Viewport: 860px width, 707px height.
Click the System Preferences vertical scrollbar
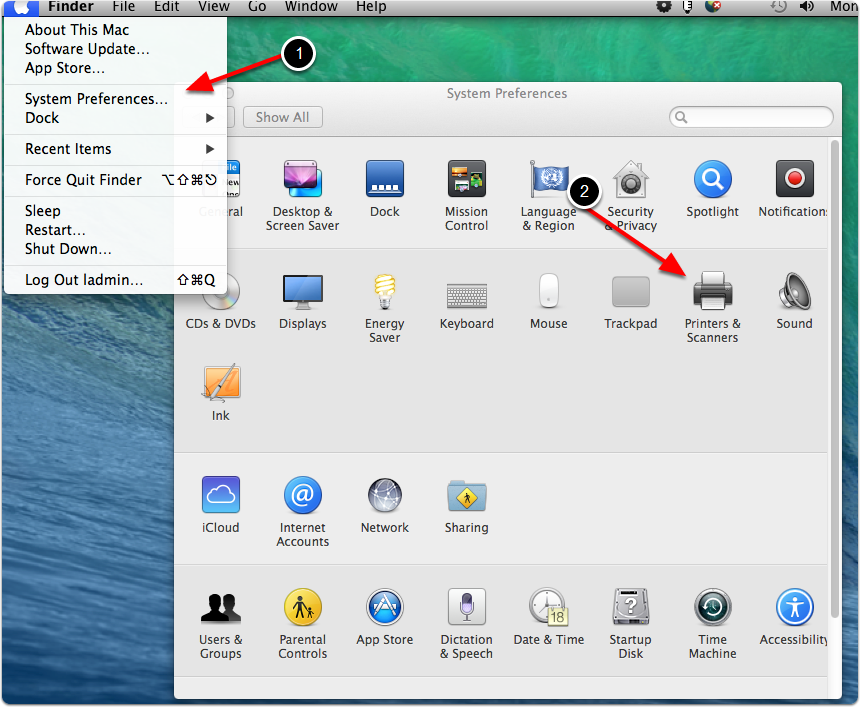pyautogui.click(x=835, y=378)
